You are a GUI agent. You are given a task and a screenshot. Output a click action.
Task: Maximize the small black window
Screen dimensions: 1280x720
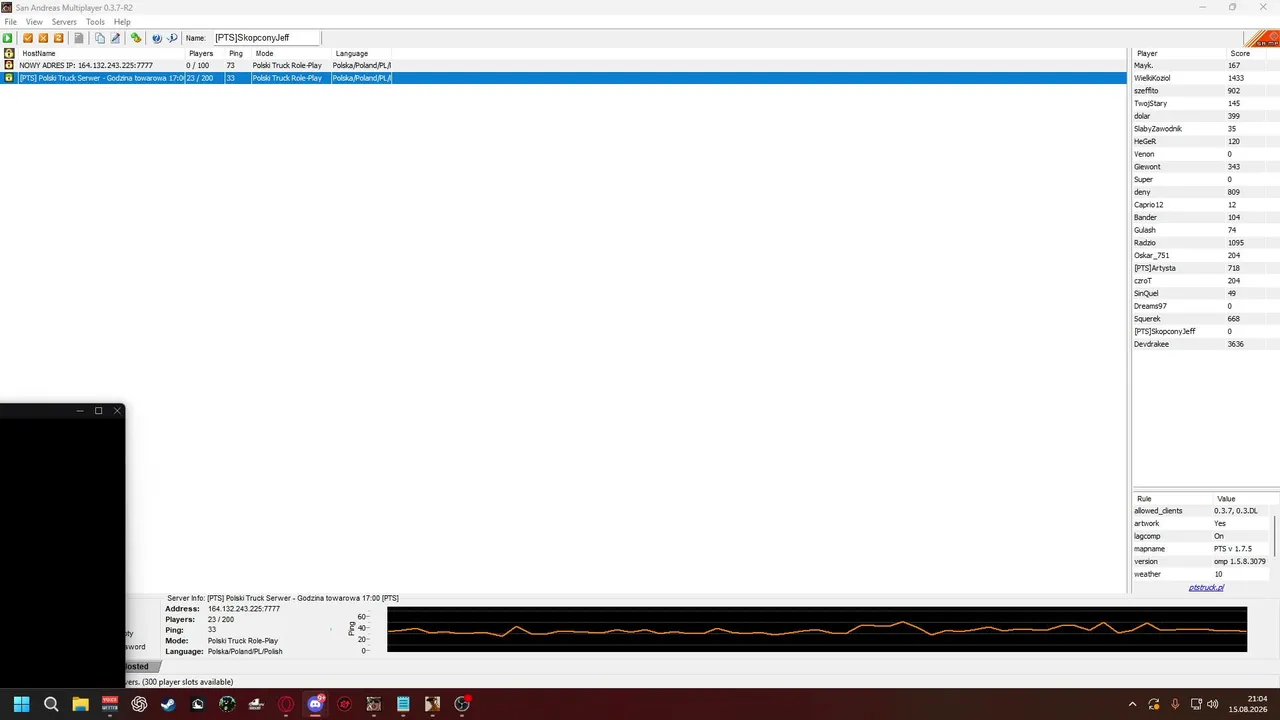98,411
